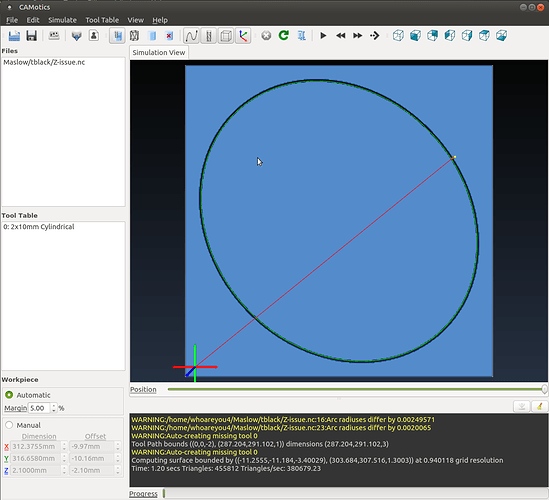Select Maslow/tblack/Z-issue.nc in Files list
Image resolution: width=549 pixels, height=500 pixels.
pos(44,62)
